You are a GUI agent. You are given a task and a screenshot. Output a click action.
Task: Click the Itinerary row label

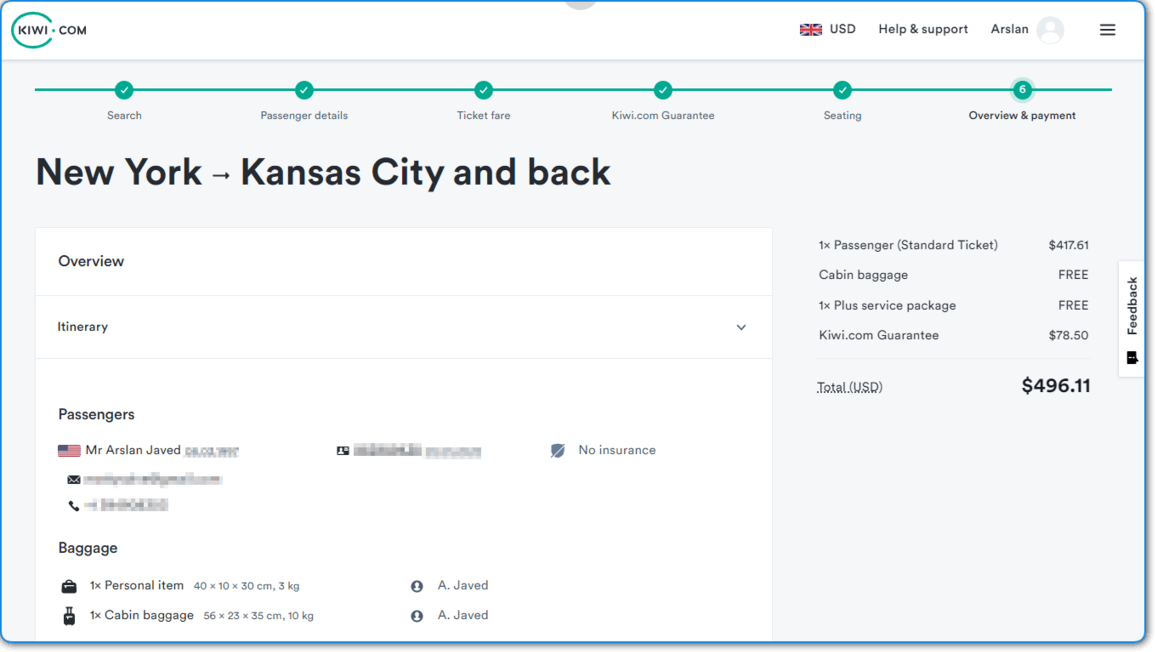point(82,326)
